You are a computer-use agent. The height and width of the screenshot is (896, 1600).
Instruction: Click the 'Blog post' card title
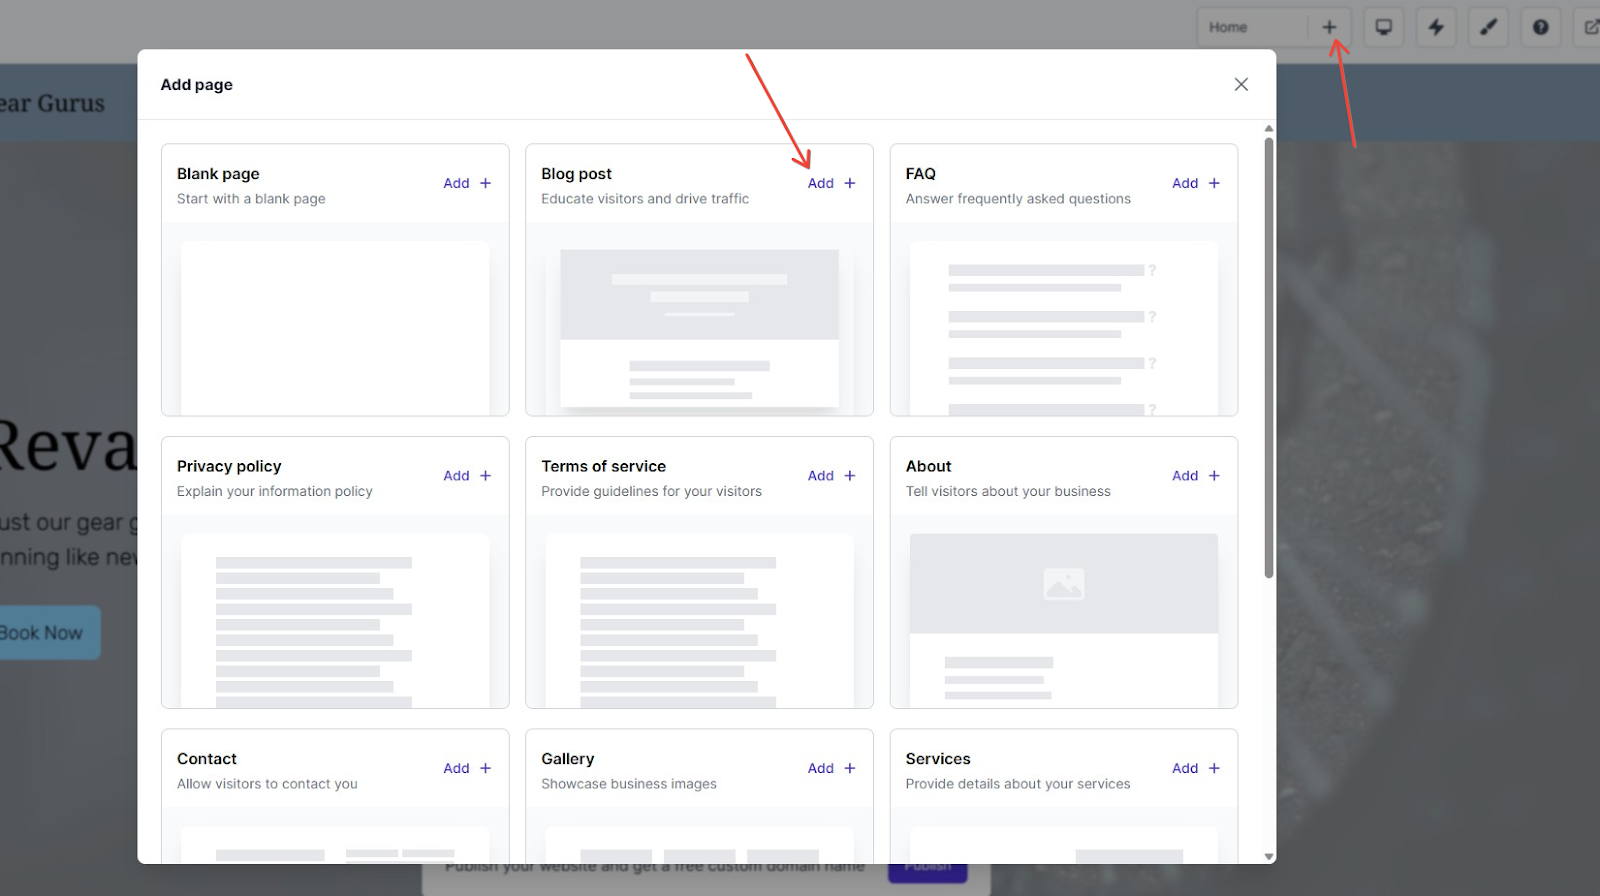coord(576,174)
